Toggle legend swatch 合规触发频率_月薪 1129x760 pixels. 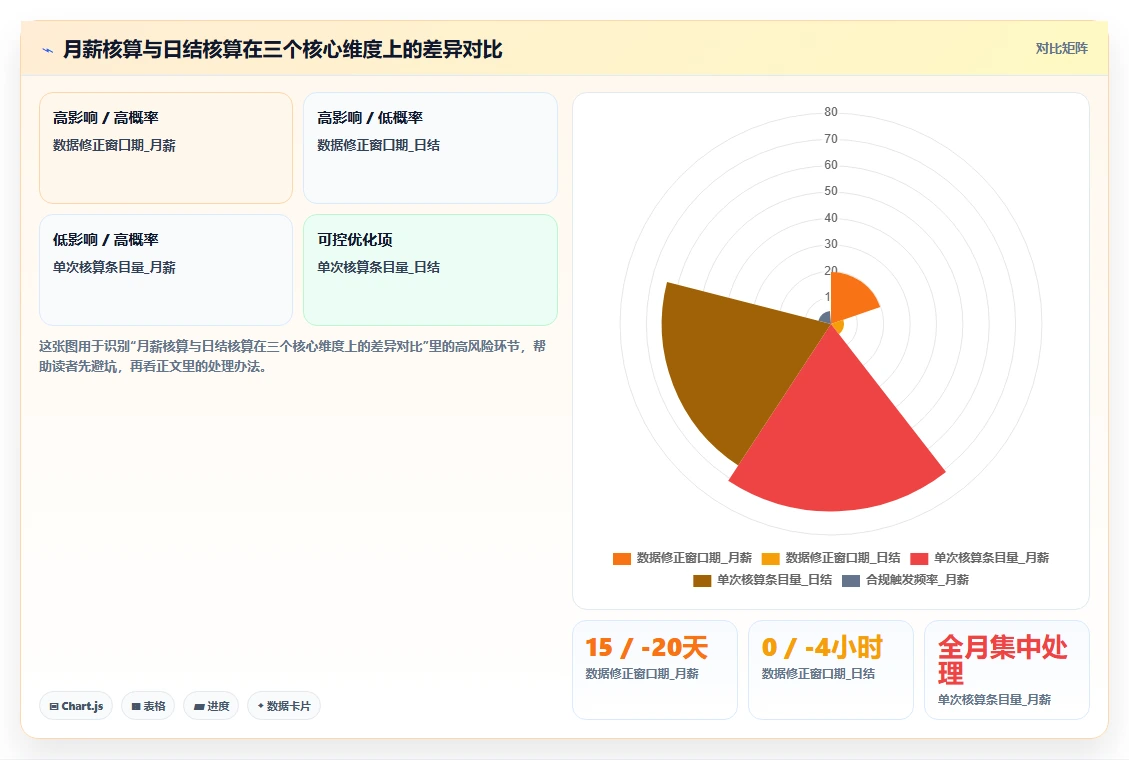point(851,580)
